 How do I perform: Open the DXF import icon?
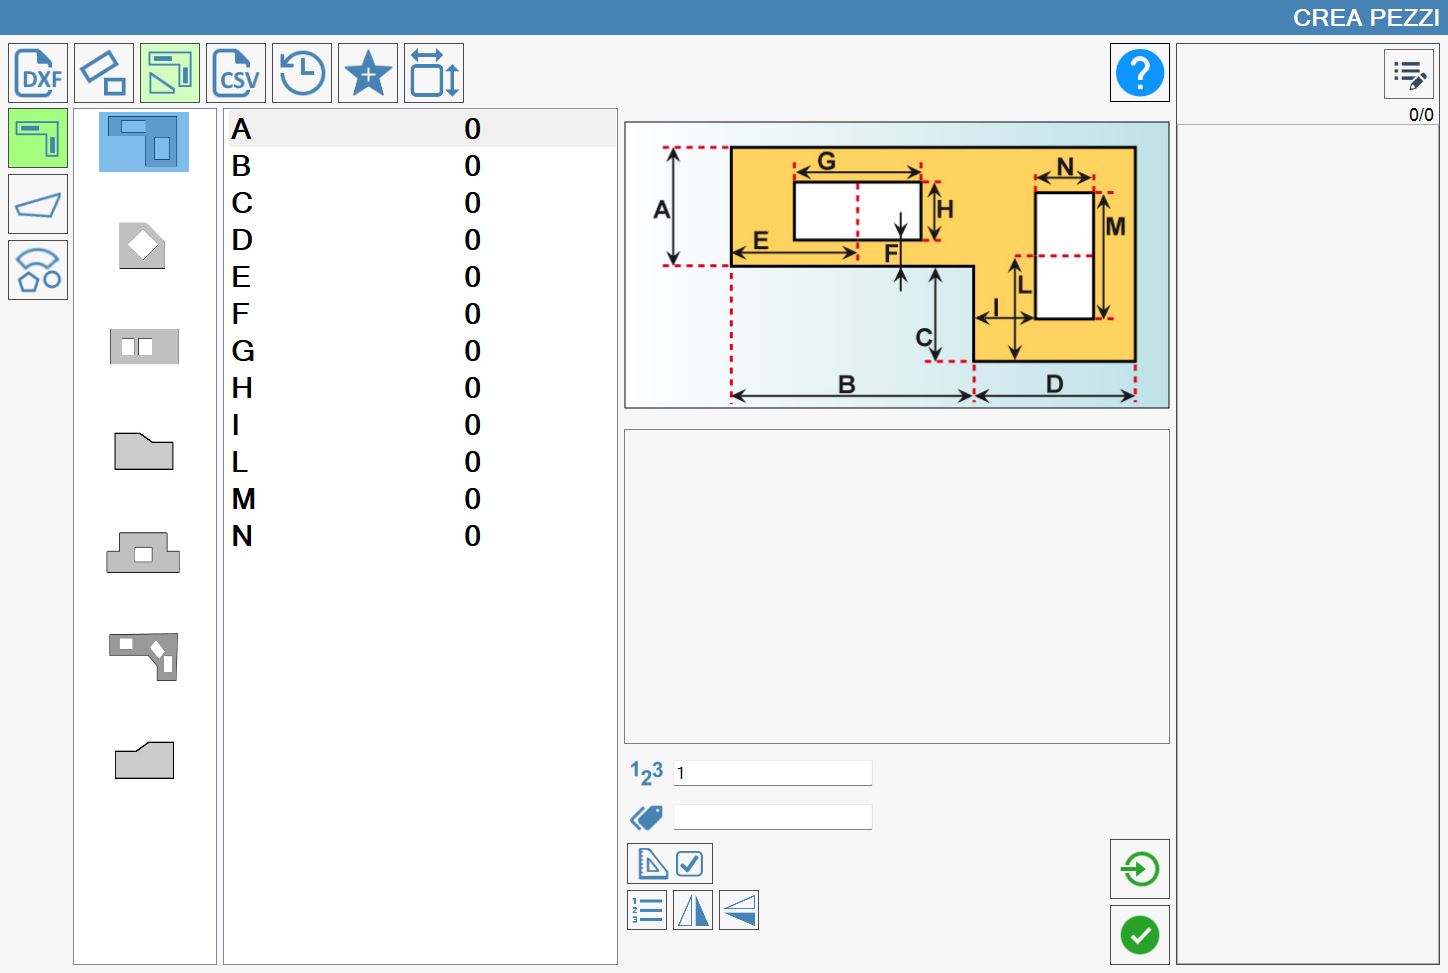(x=38, y=73)
